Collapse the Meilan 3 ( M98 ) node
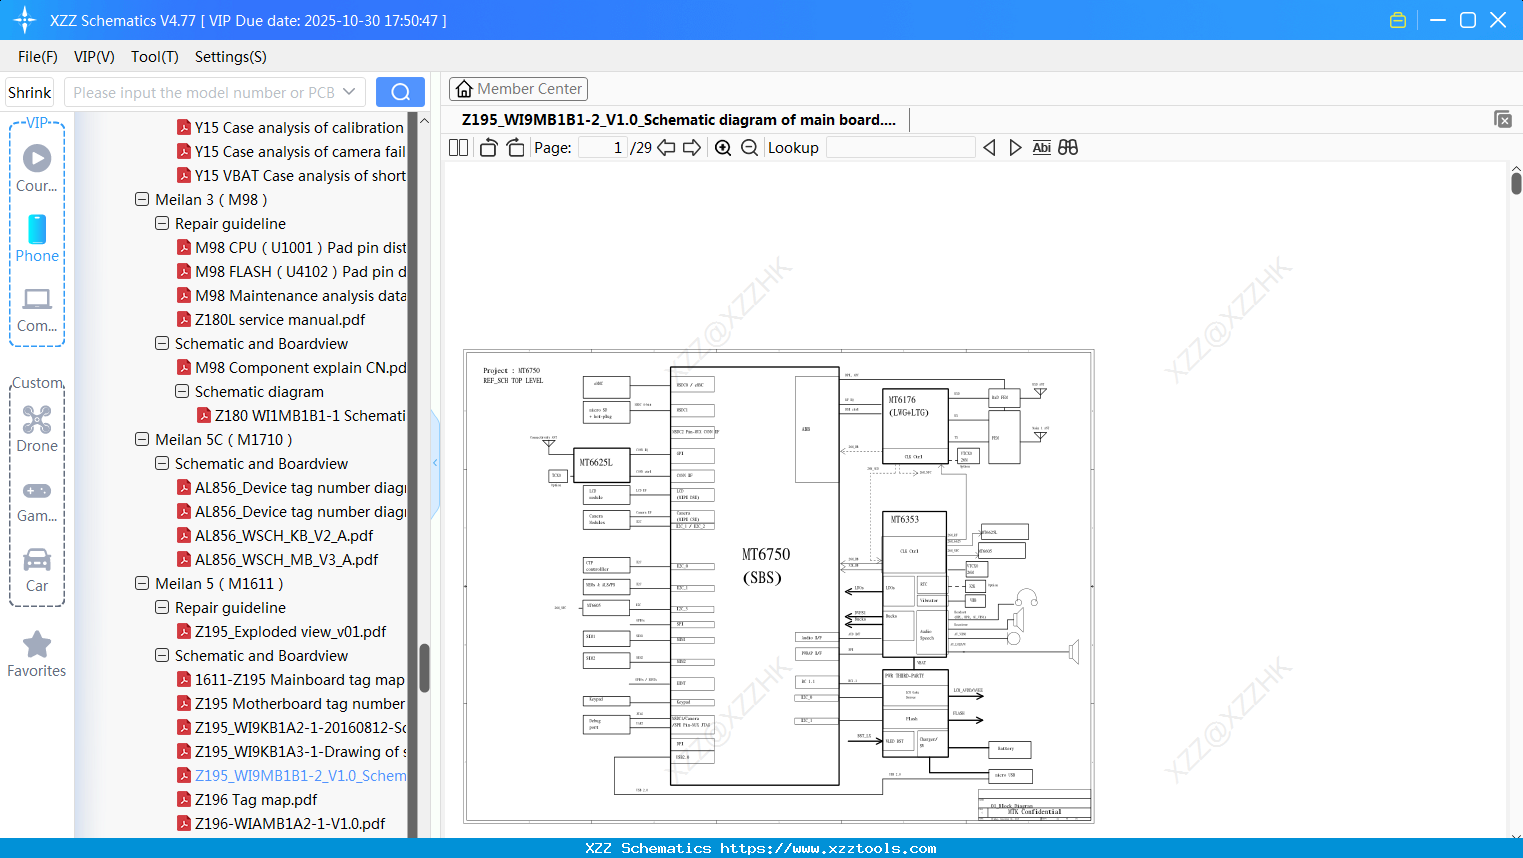This screenshot has width=1523, height=858. [141, 199]
